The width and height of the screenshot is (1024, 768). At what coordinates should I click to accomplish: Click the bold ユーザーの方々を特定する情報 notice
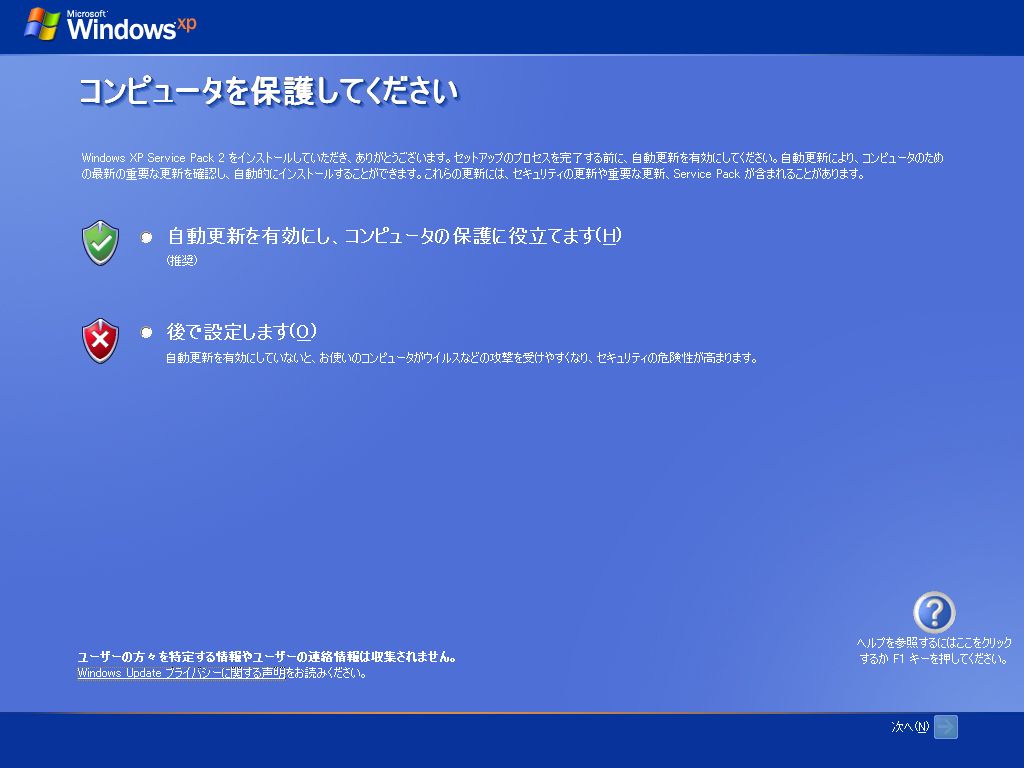[266, 656]
